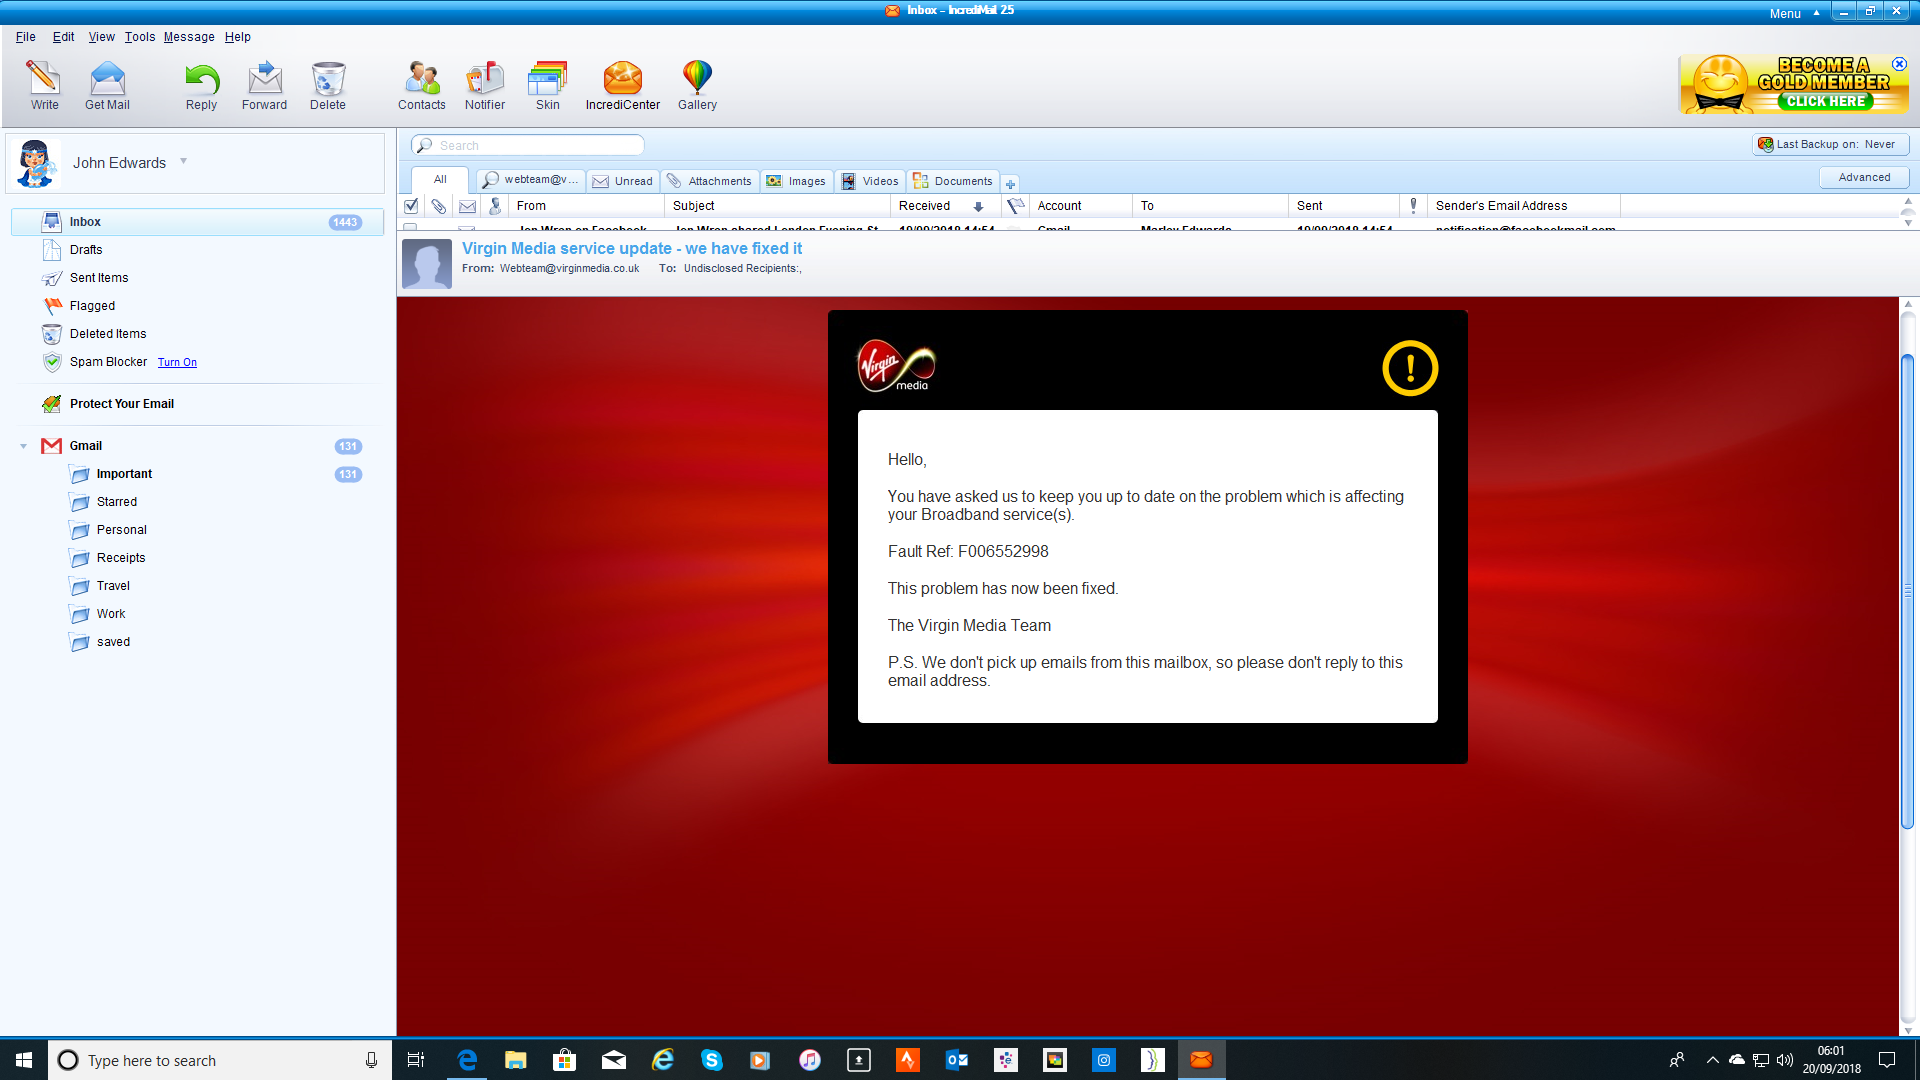Open Skype from the taskbar

pyautogui.click(x=711, y=1060)
